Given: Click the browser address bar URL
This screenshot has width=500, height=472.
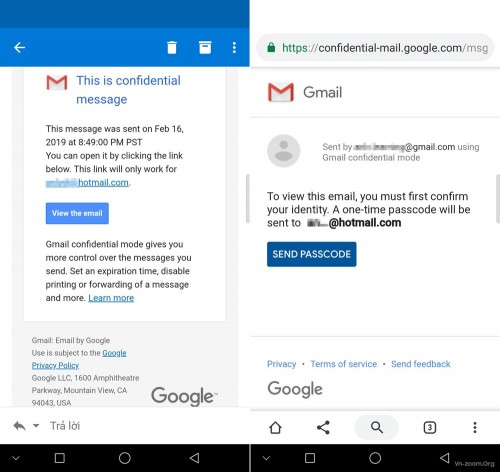Looking at the screenshot, I should tap(385, 48).
